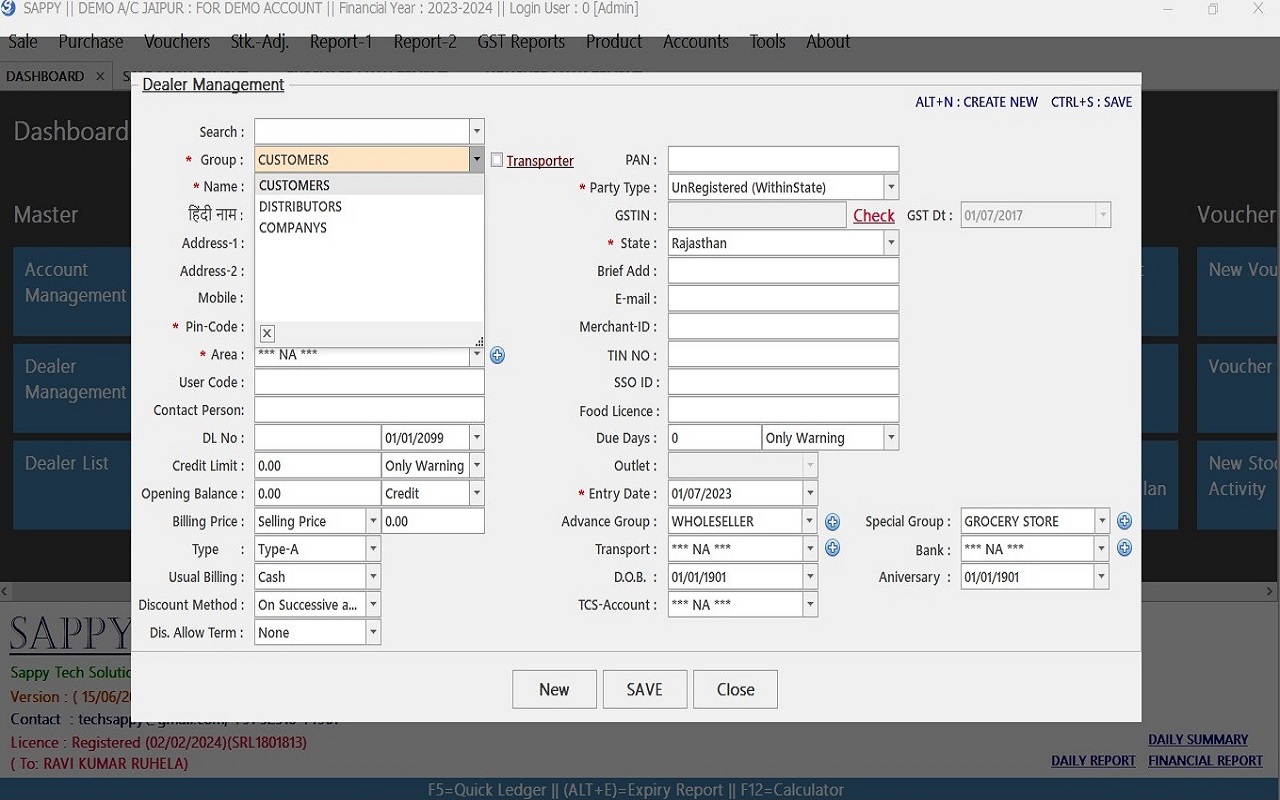Expand the Billing Price dropdown
This screenshot has width=1280, height=800.
[373, 521]
